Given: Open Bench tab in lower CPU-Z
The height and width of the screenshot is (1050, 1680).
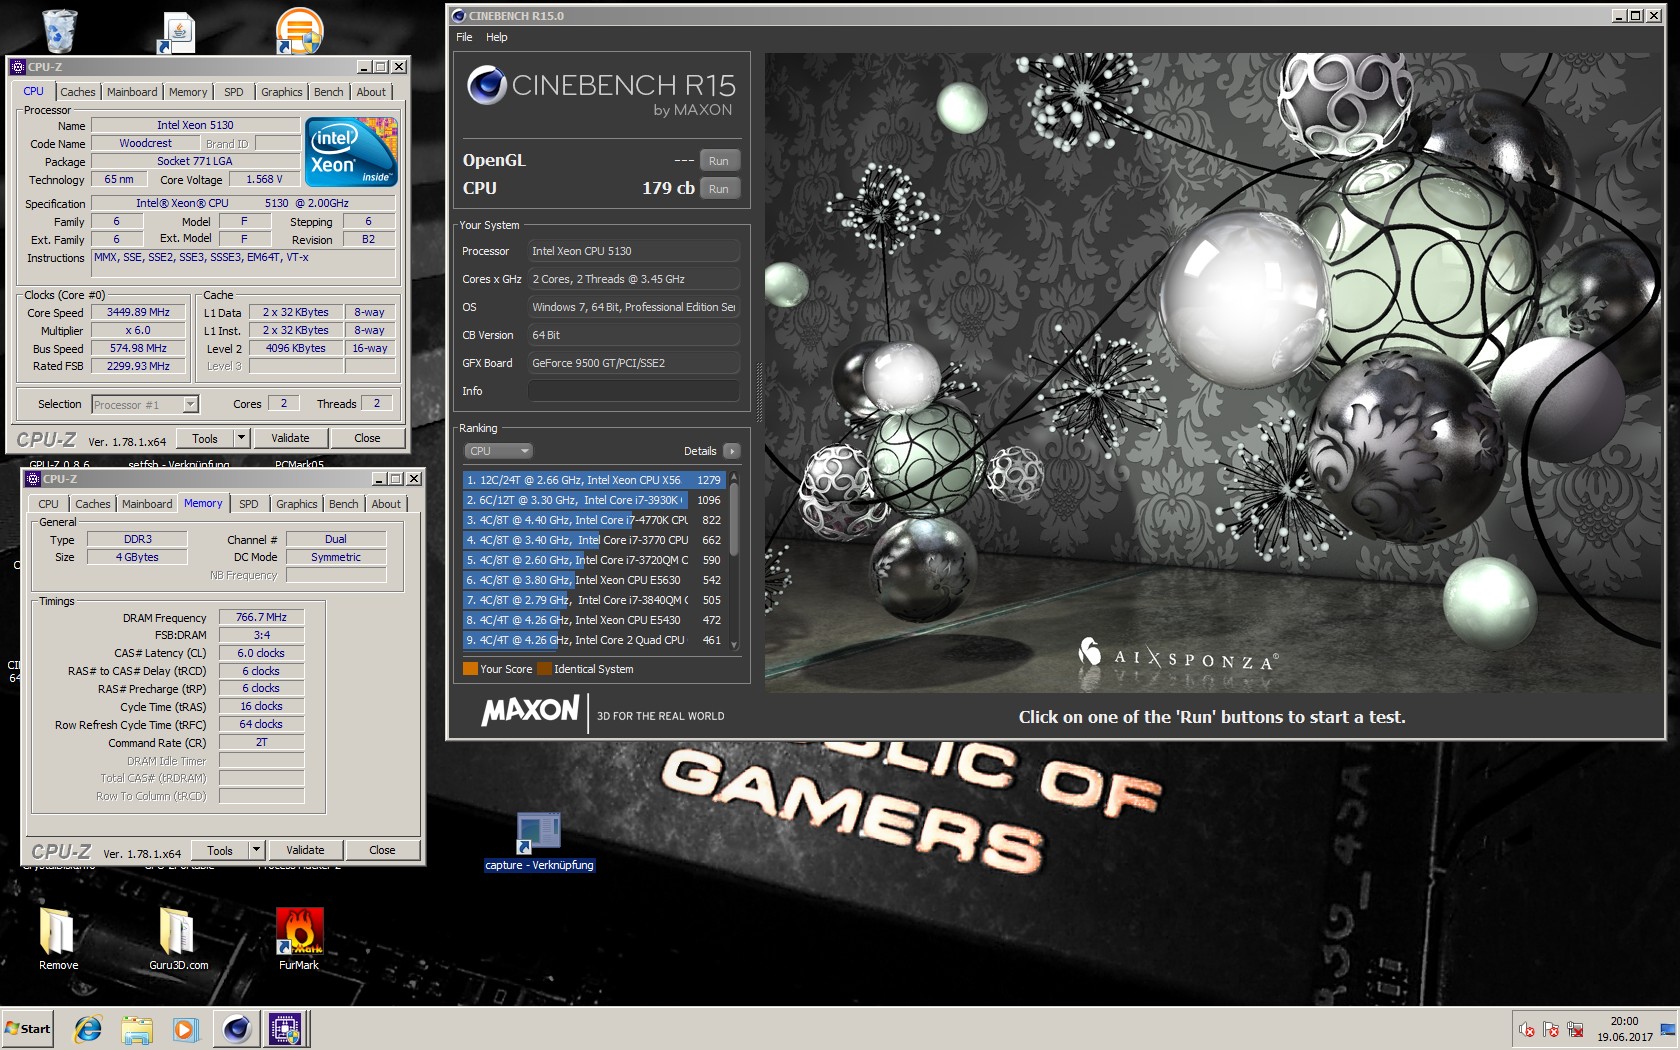Looking at the screenshot, I should (343, 504).
